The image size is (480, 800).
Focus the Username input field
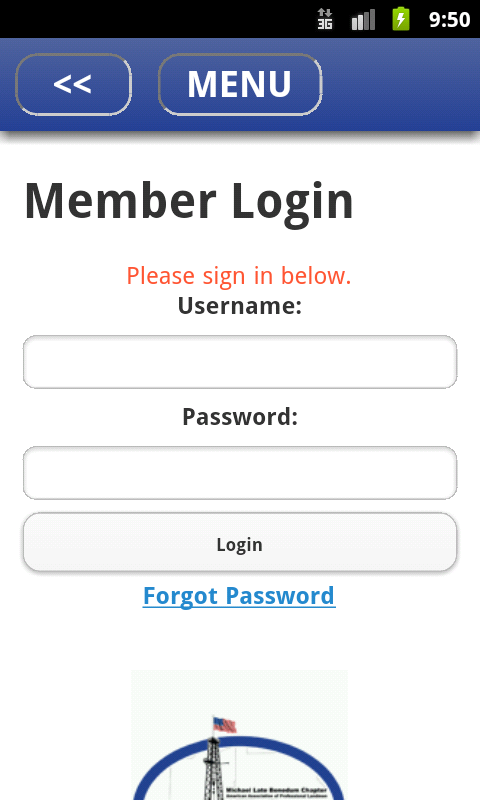(240, 362)
